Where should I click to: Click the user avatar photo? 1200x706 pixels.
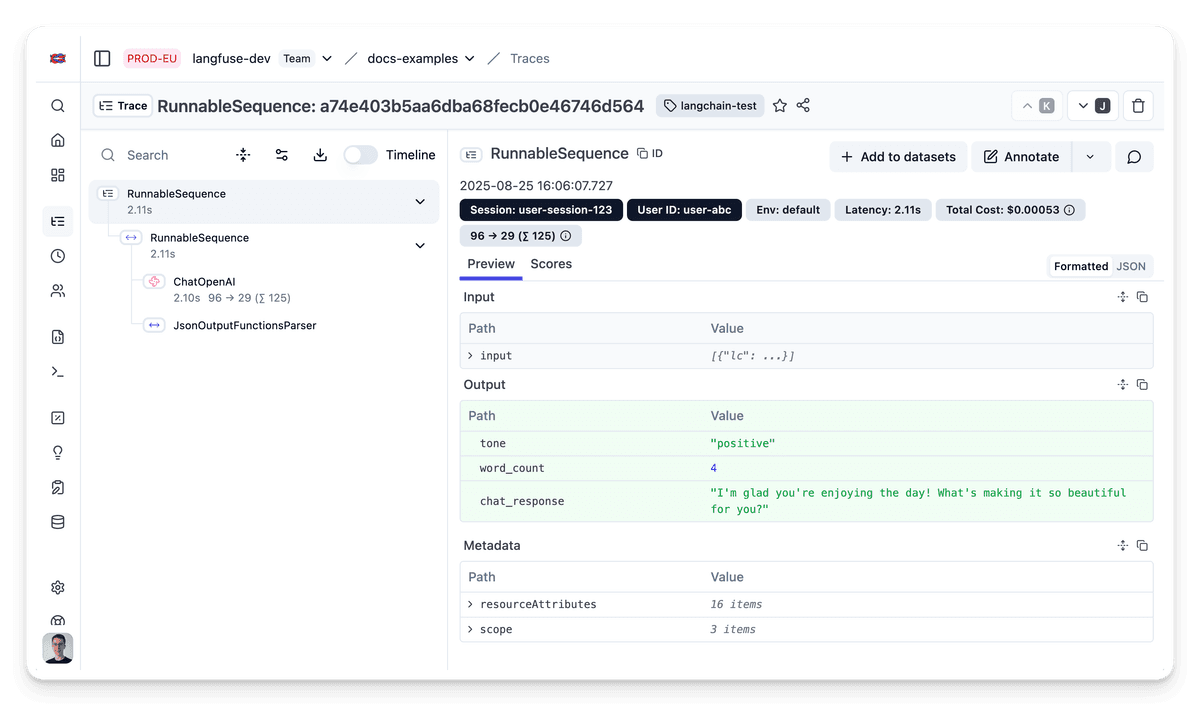pyautogui.click(x=58, y=648)
